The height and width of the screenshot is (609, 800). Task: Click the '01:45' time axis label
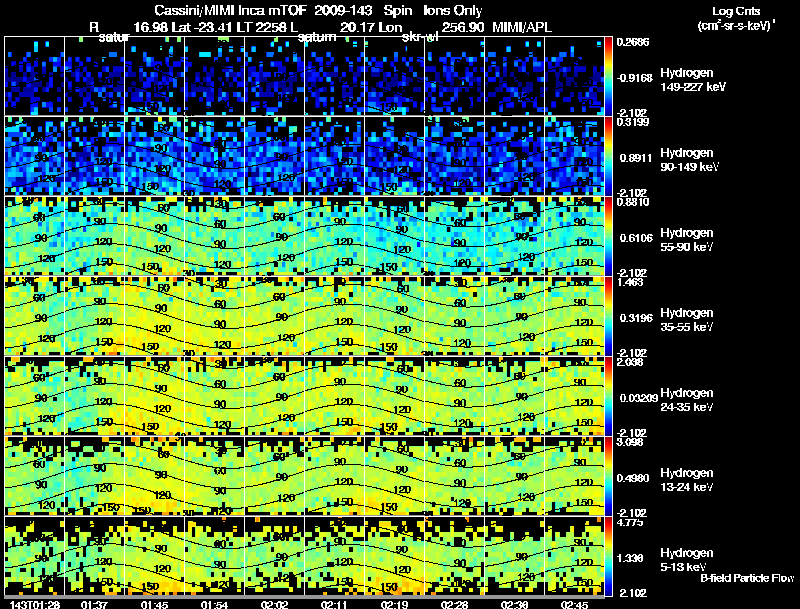[x=154, y=604]
